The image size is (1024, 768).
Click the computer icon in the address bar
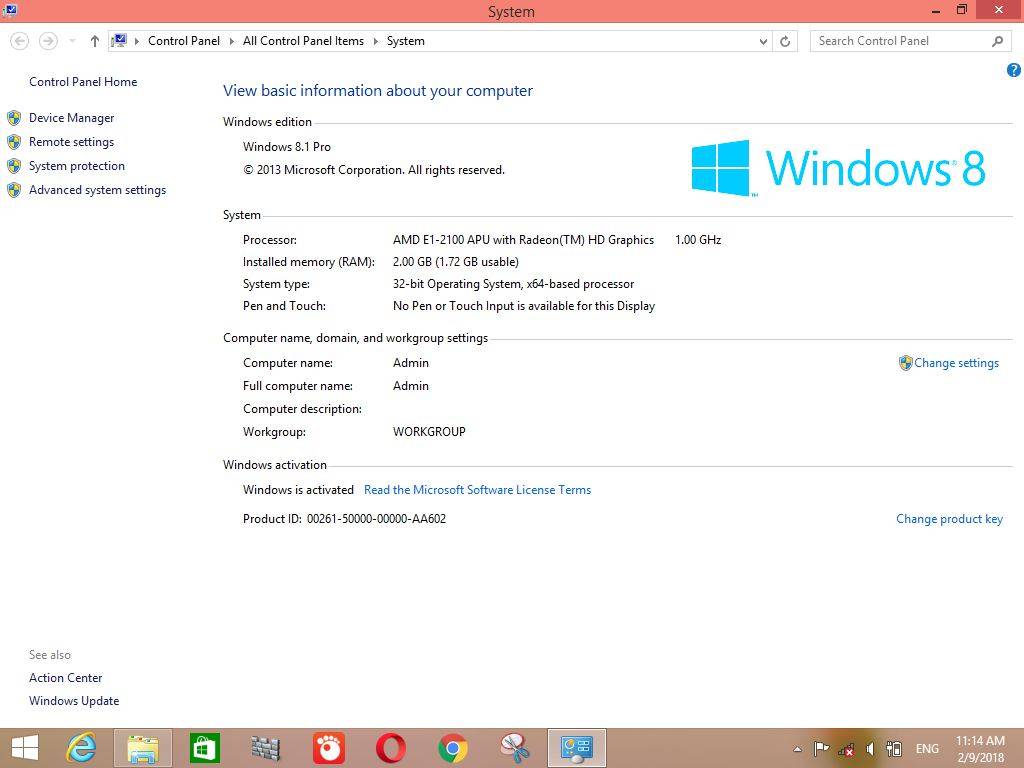click(x=119, y=40)
